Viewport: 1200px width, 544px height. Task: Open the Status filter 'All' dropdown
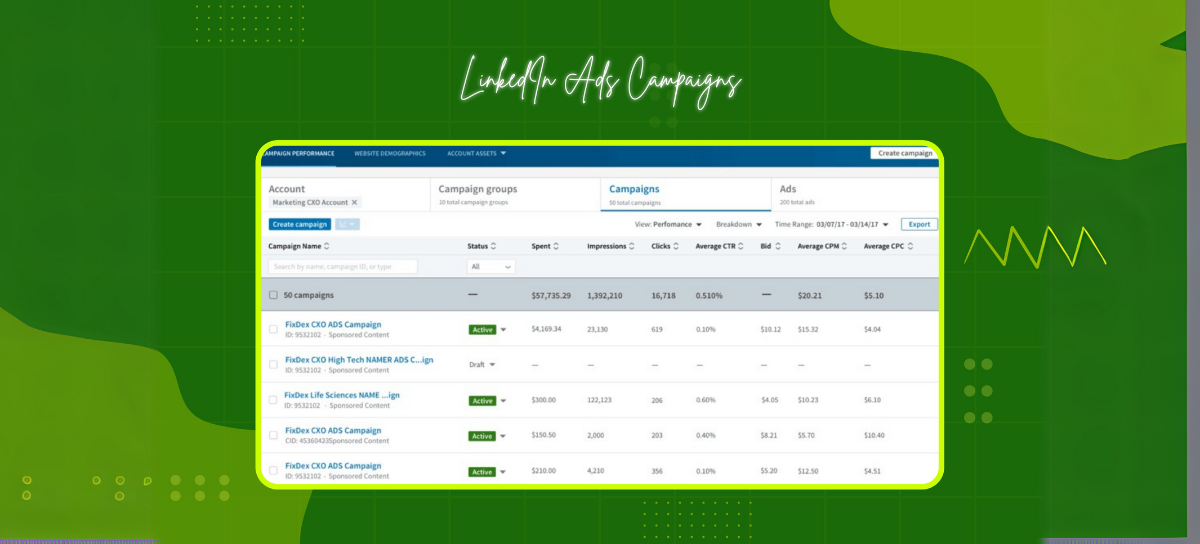point(491,267)
